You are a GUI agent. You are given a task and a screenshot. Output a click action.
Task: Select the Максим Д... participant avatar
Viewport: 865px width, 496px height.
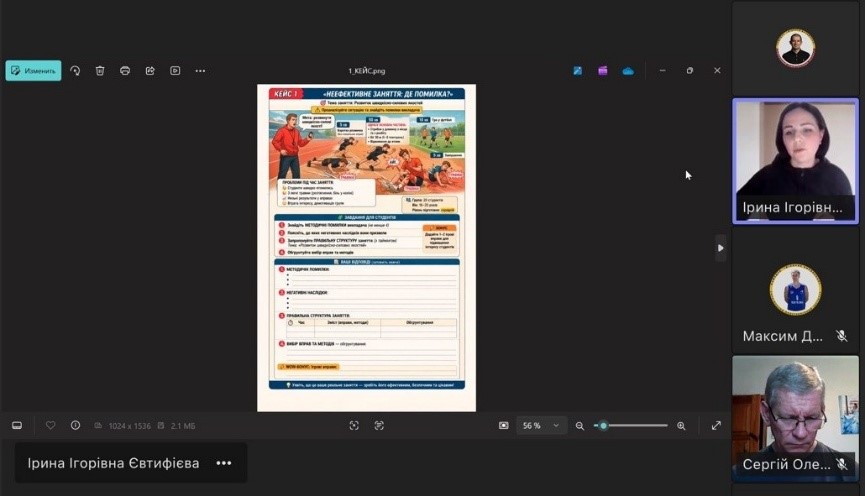click(x=795, y=290)
